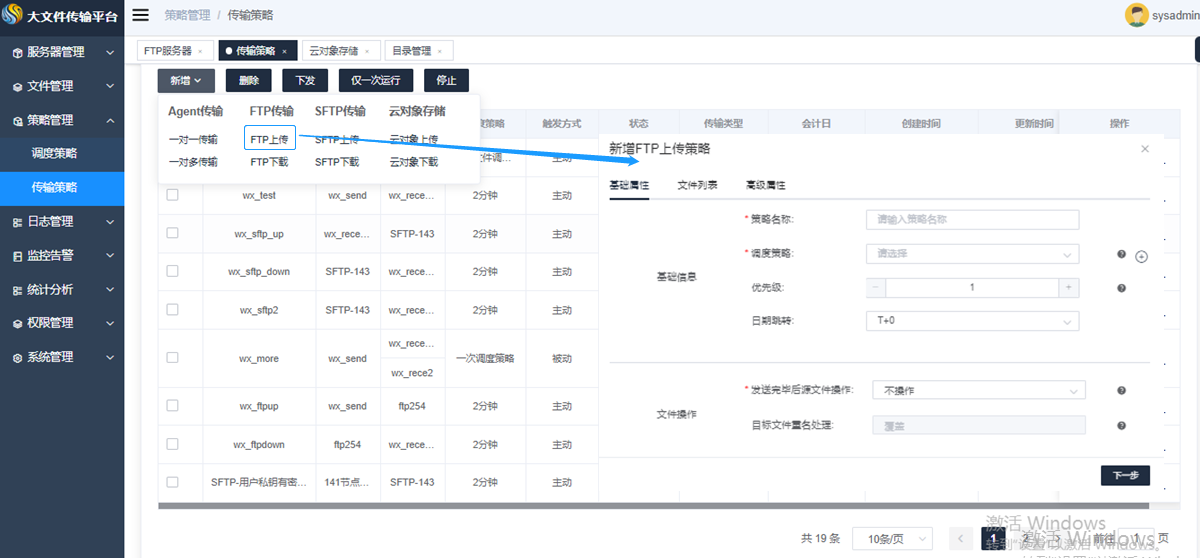This screenshot has width=1200, height=558.
Task: Click the 停止 button
Action: pos(446,81)
